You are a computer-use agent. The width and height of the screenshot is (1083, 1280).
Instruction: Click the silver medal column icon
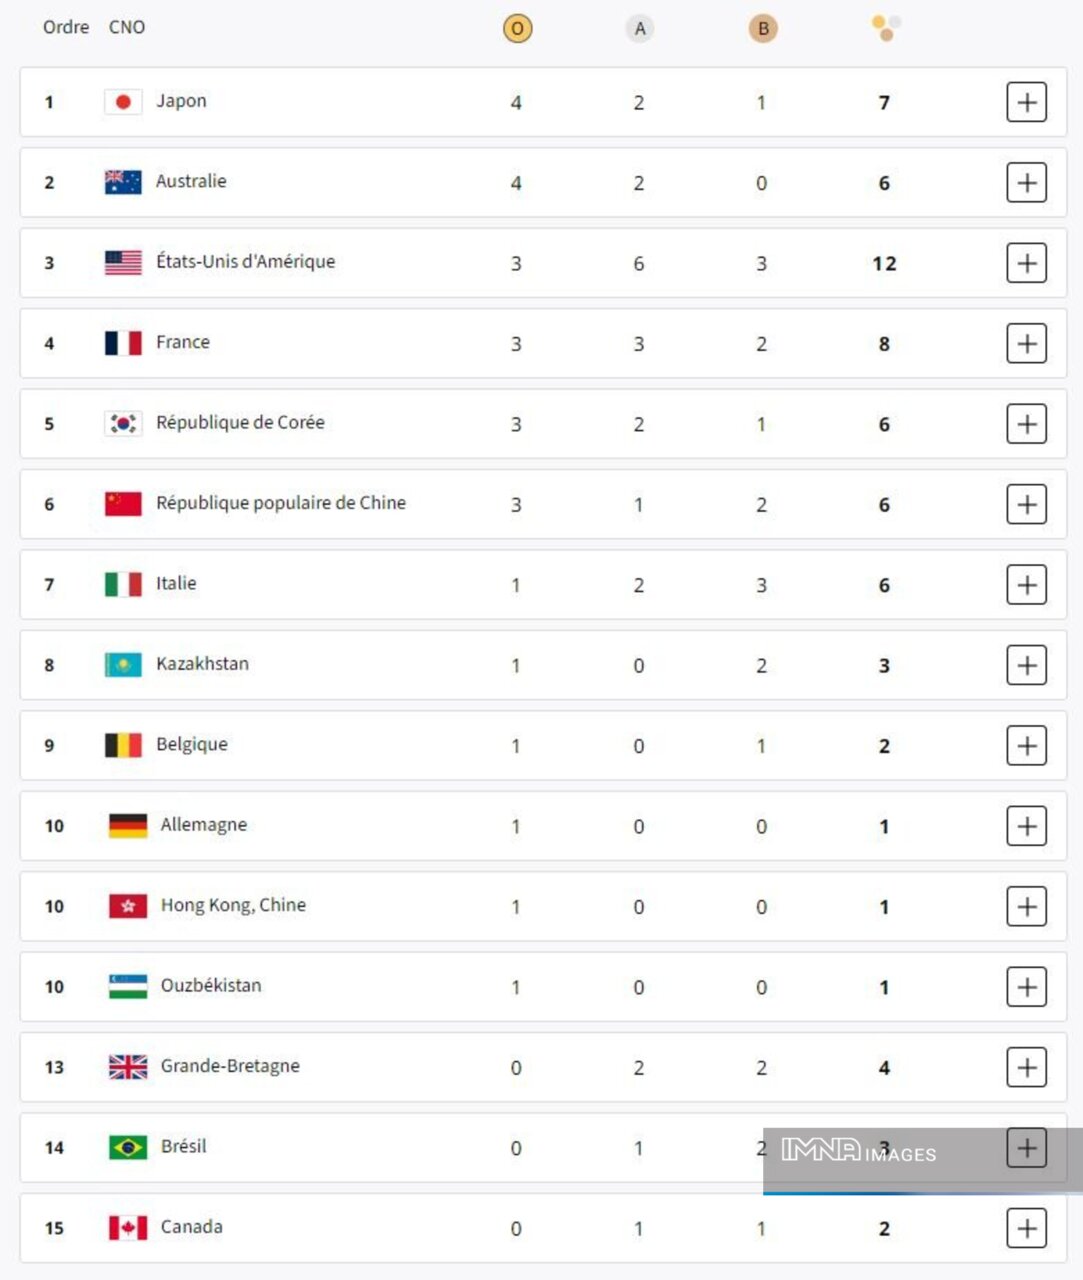click(x=640, y=28)
